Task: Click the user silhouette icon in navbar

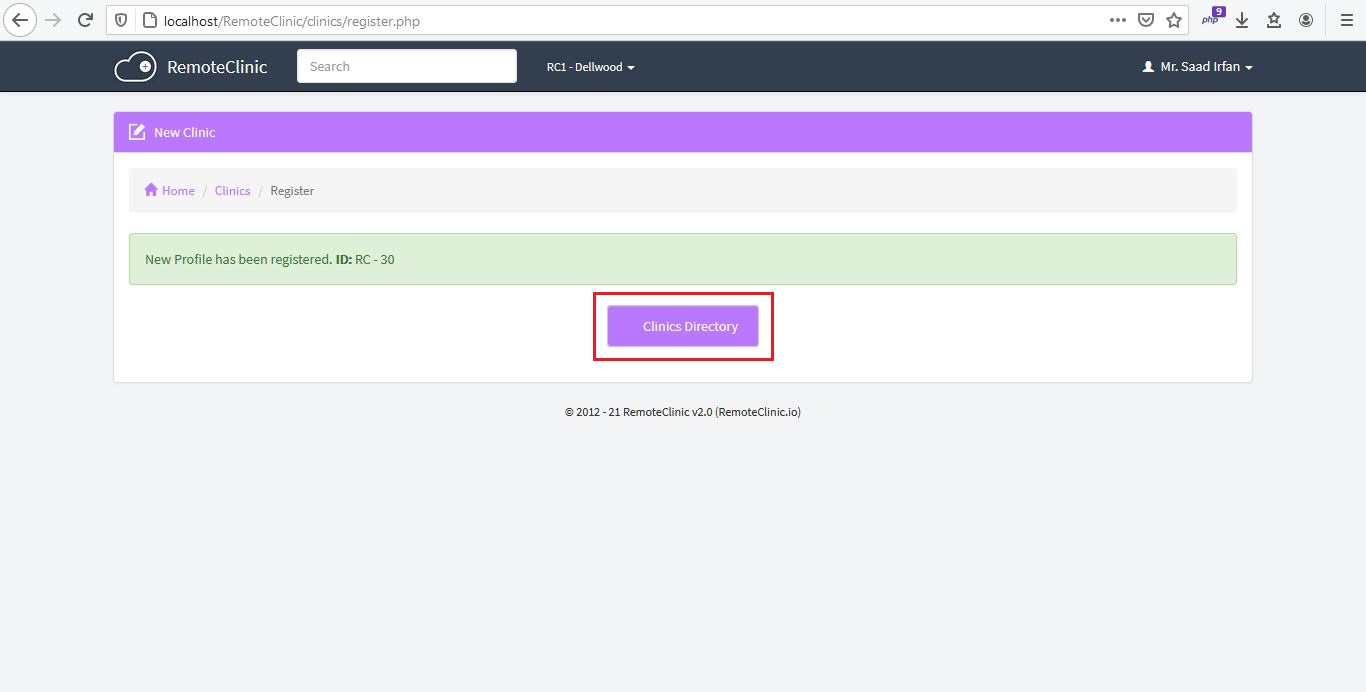Action: tap(1148, 67)
